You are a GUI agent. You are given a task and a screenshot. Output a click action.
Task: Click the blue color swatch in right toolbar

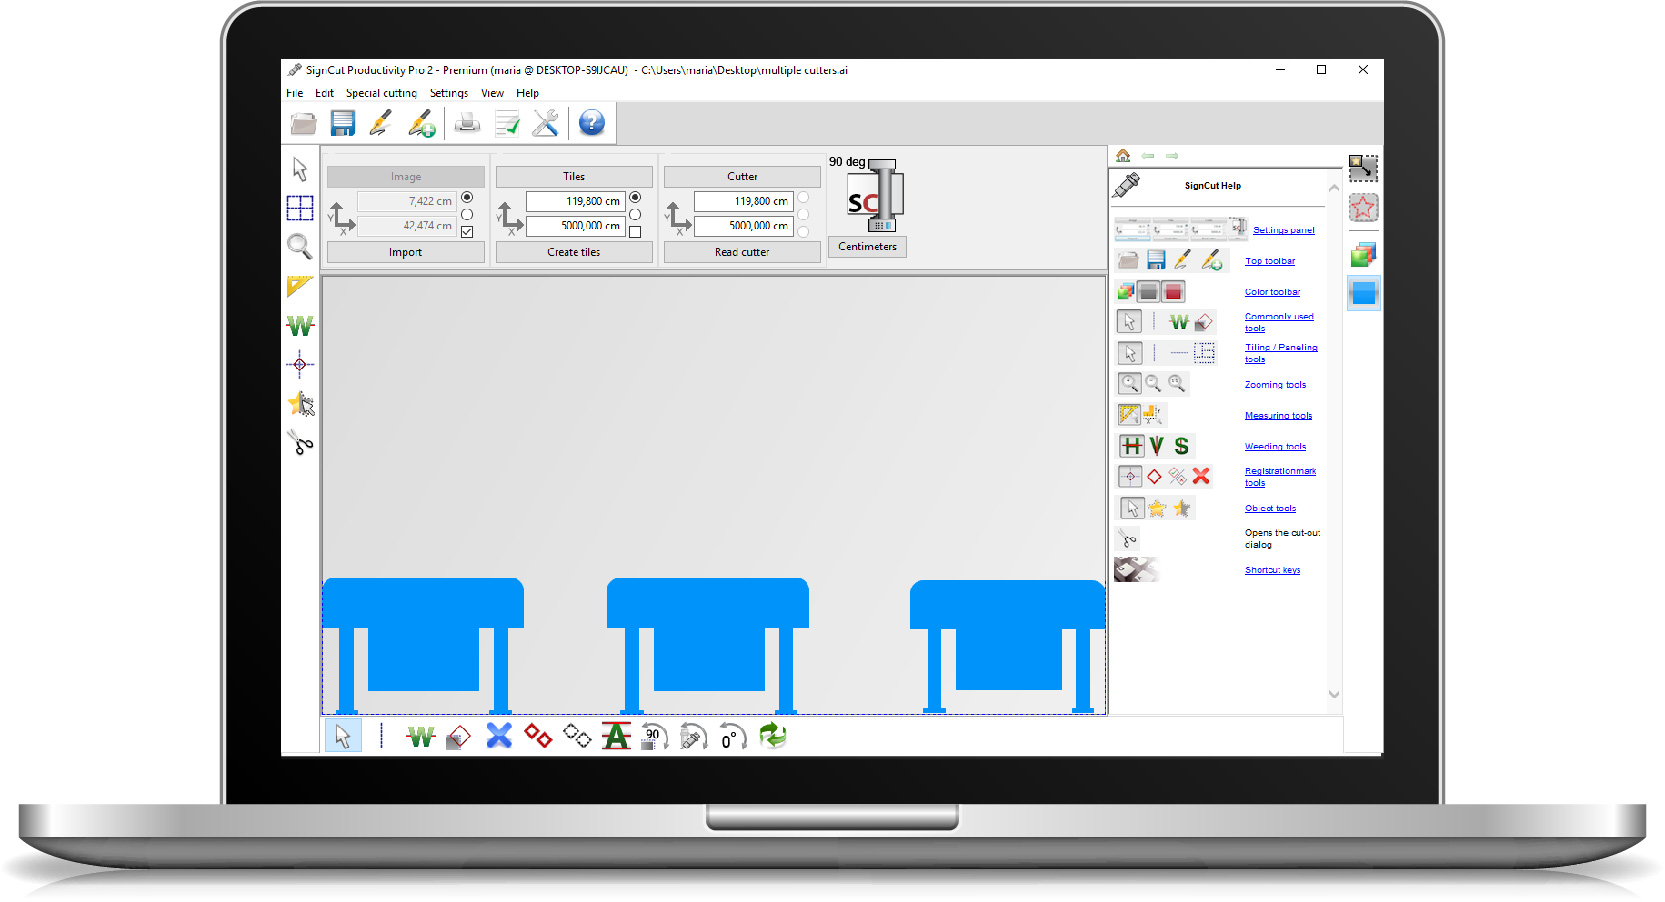1363,293
